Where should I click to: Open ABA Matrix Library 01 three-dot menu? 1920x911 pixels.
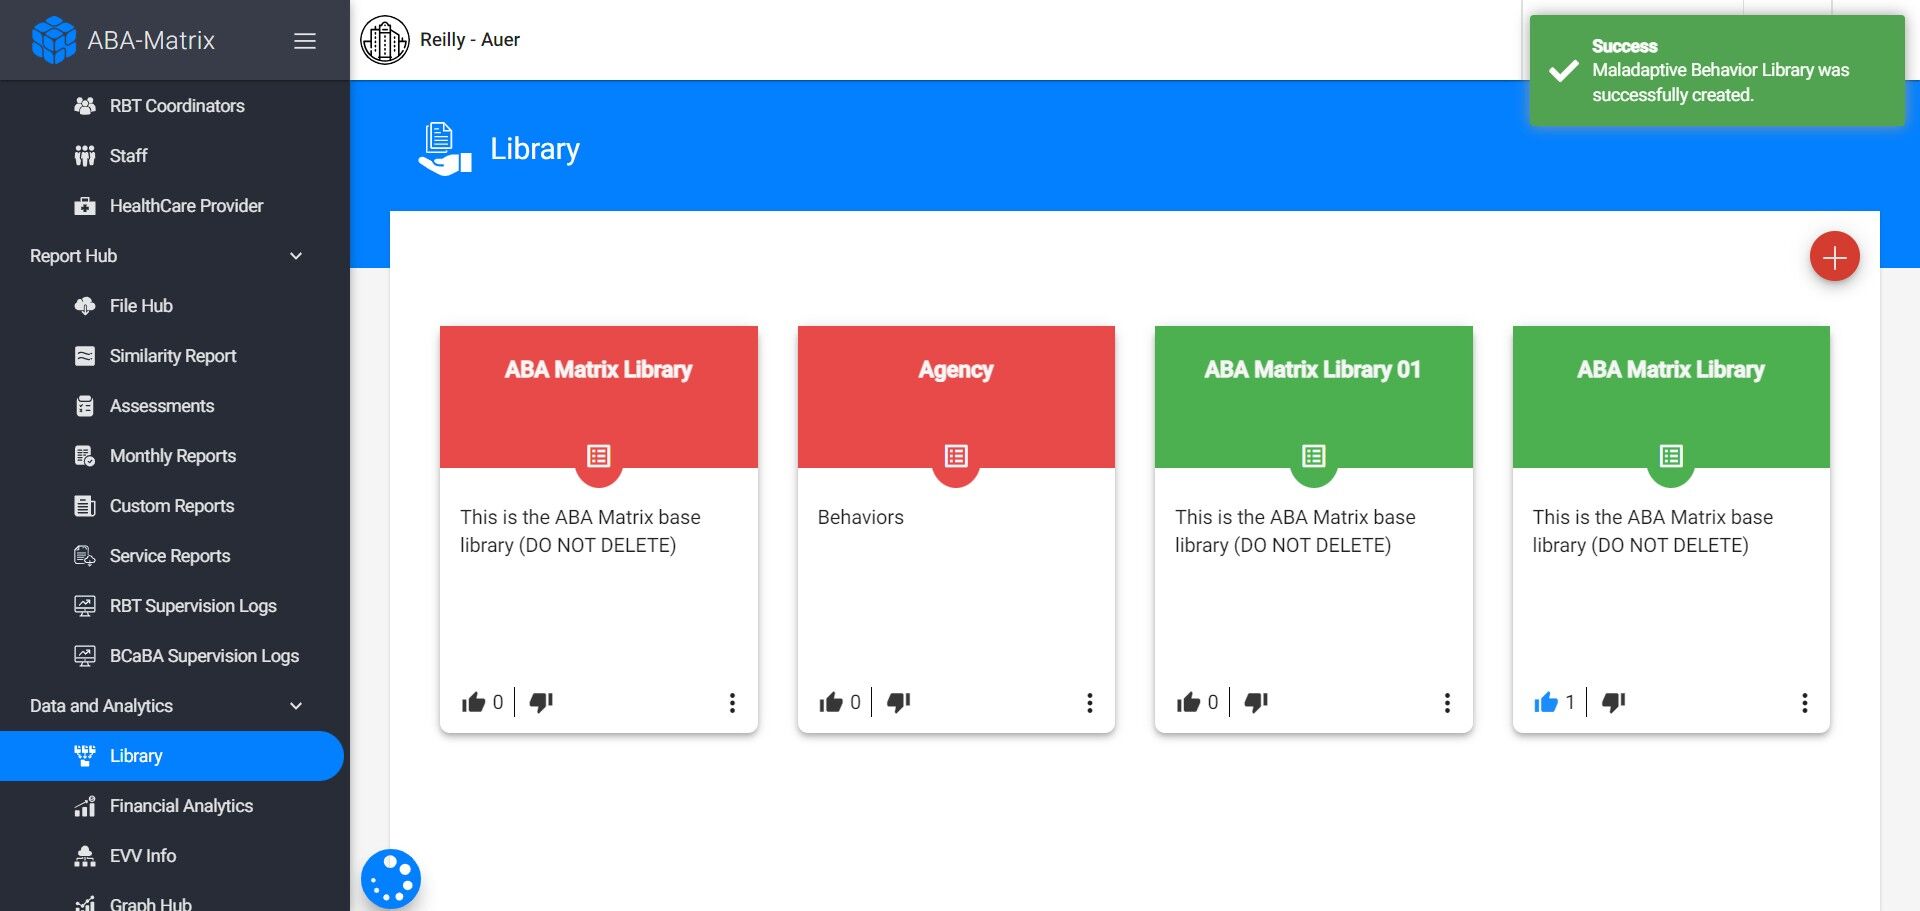1447,703
